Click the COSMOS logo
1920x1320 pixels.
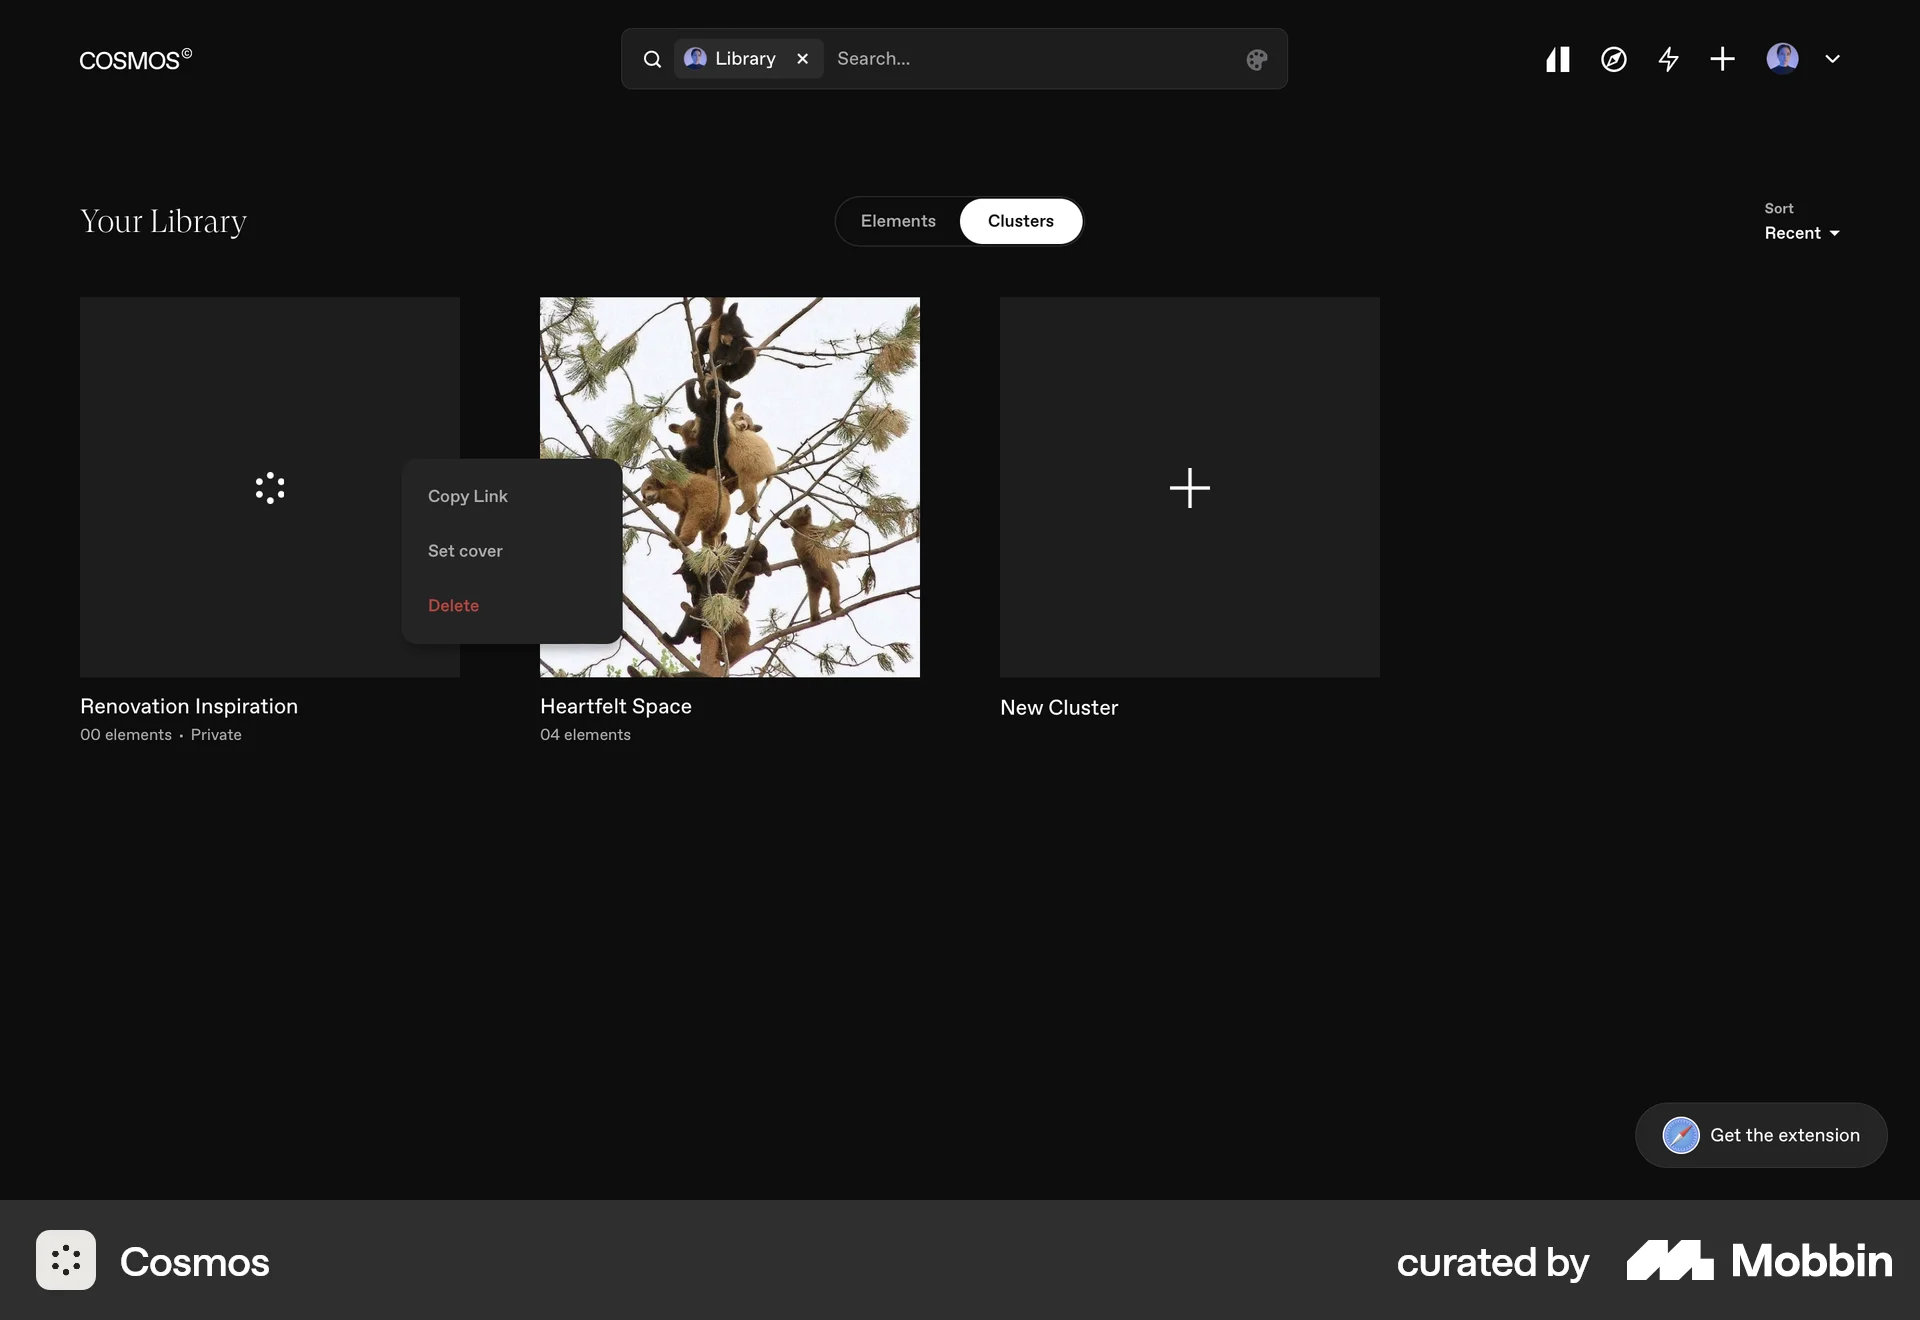(x=135, y=60)
